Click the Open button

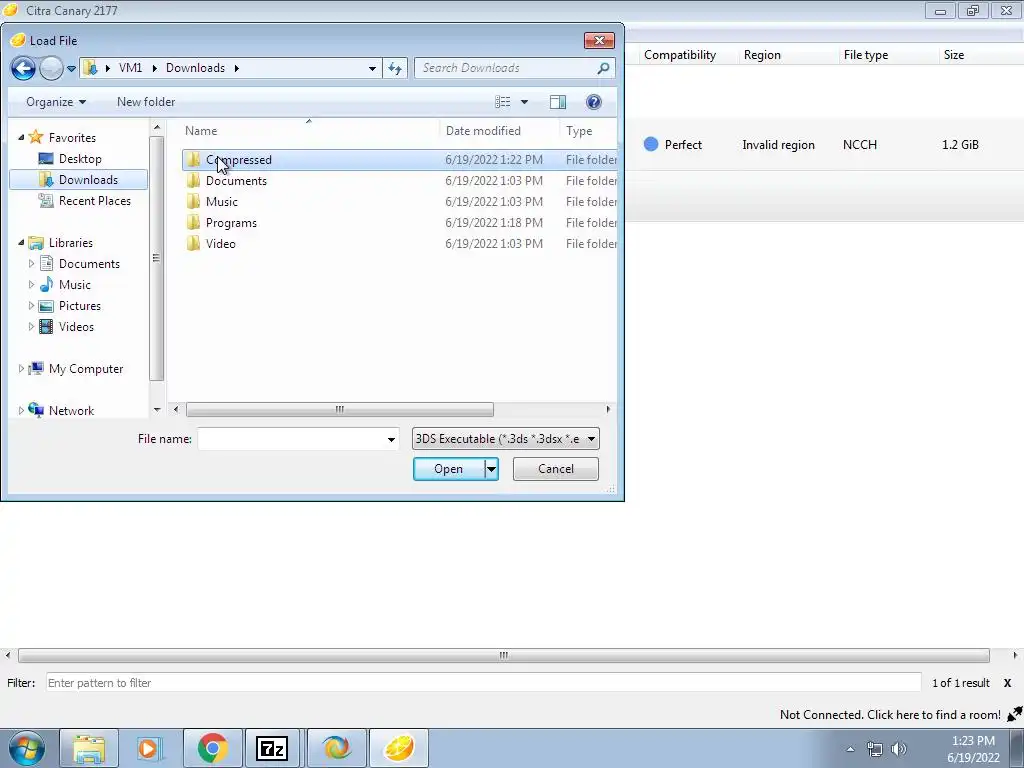(449, 469)
